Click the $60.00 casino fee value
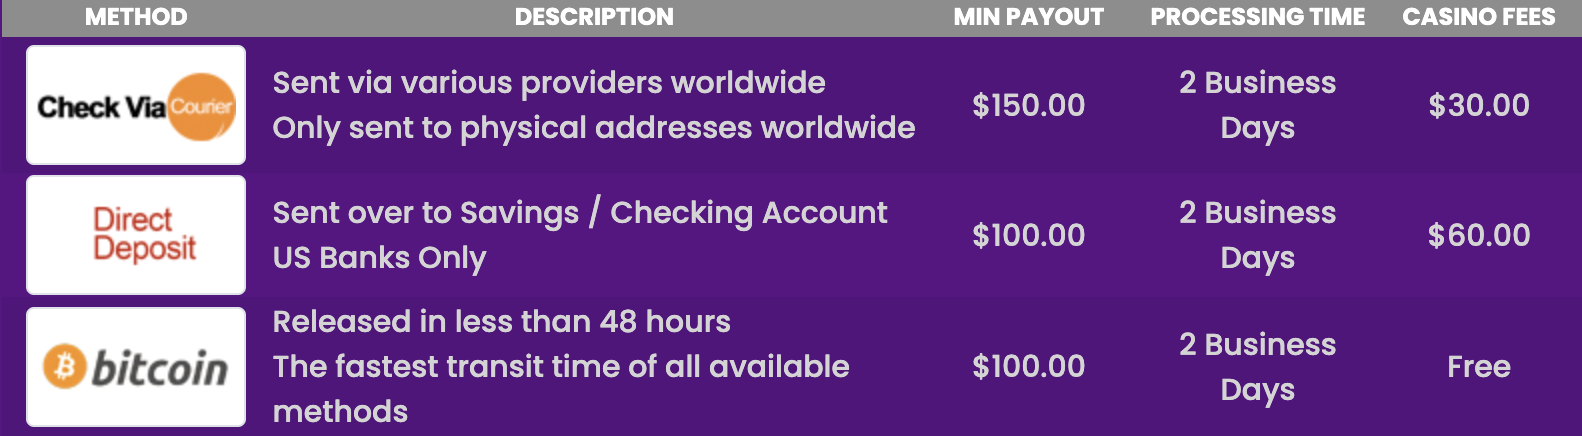The width and height of the screenshot is (1582, 436). tap(1478, 235)
